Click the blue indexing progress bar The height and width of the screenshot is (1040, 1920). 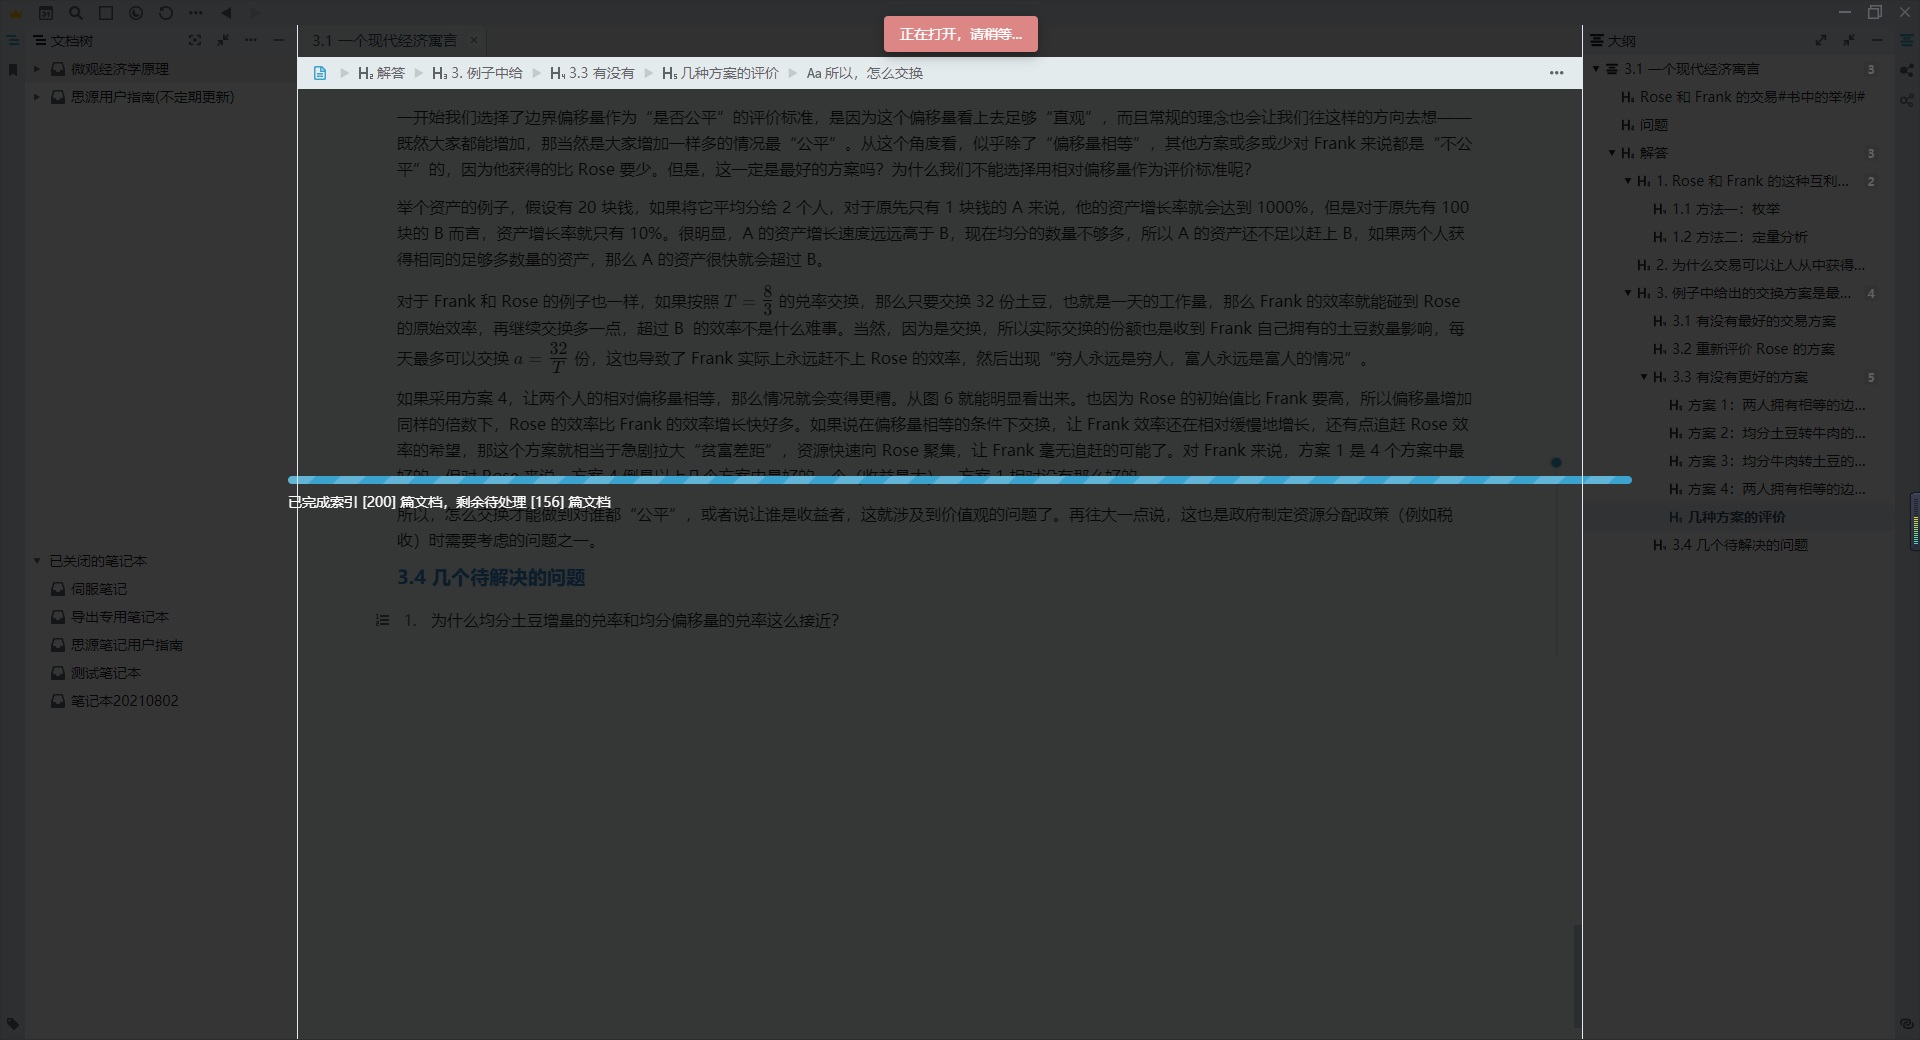[x=960, y=480]
